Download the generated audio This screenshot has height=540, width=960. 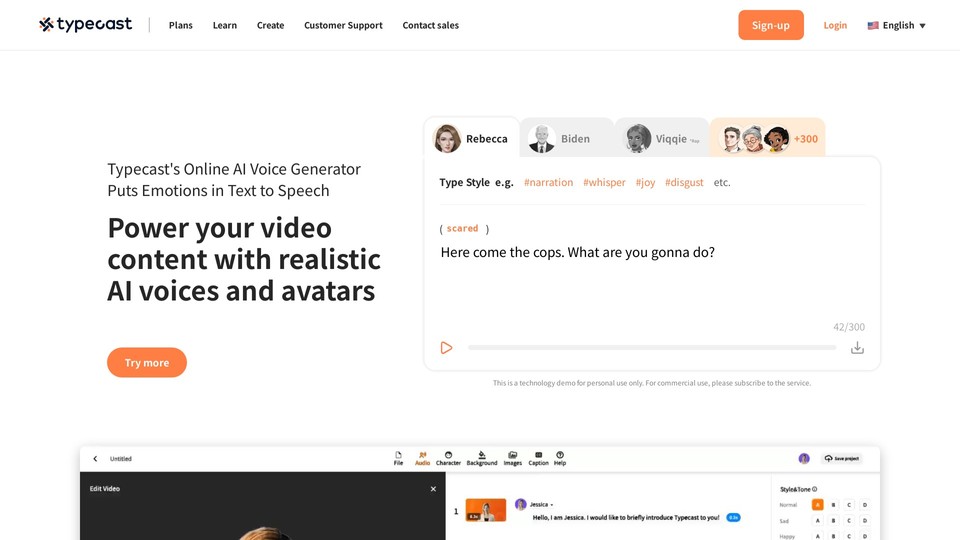(857, 348)
